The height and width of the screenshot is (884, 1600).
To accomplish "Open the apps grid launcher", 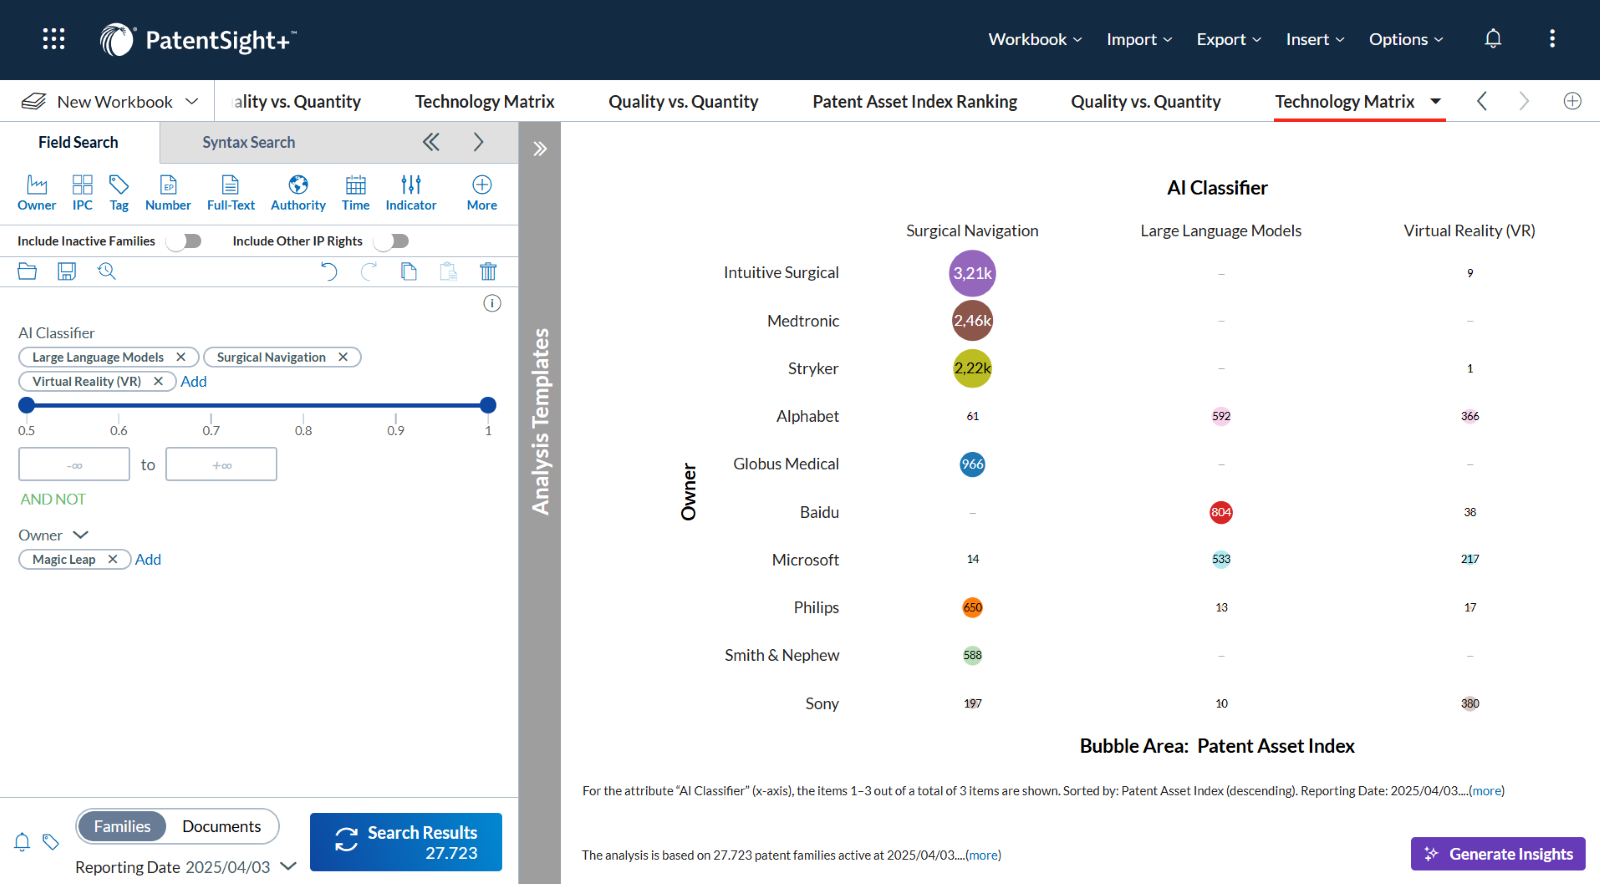I will [54, 39].
